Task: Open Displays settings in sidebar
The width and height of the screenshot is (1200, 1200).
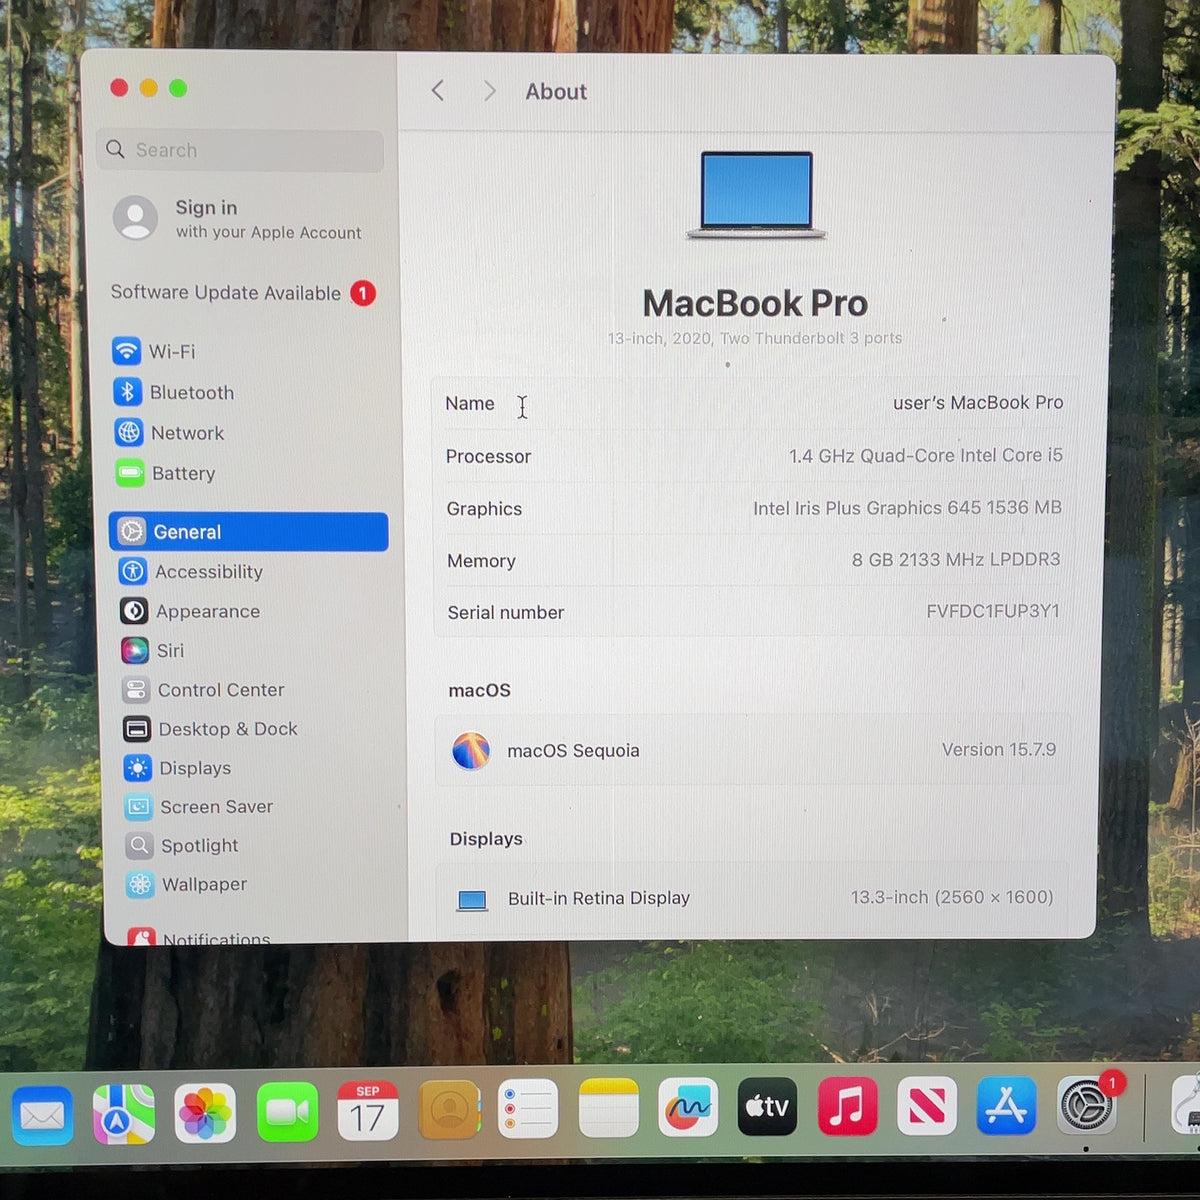Action: 177,767
